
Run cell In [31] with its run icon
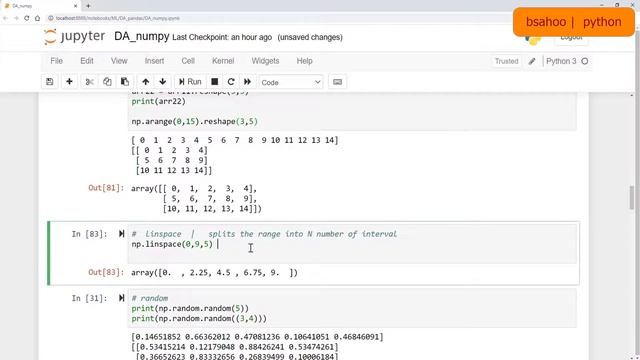point(121,298)
